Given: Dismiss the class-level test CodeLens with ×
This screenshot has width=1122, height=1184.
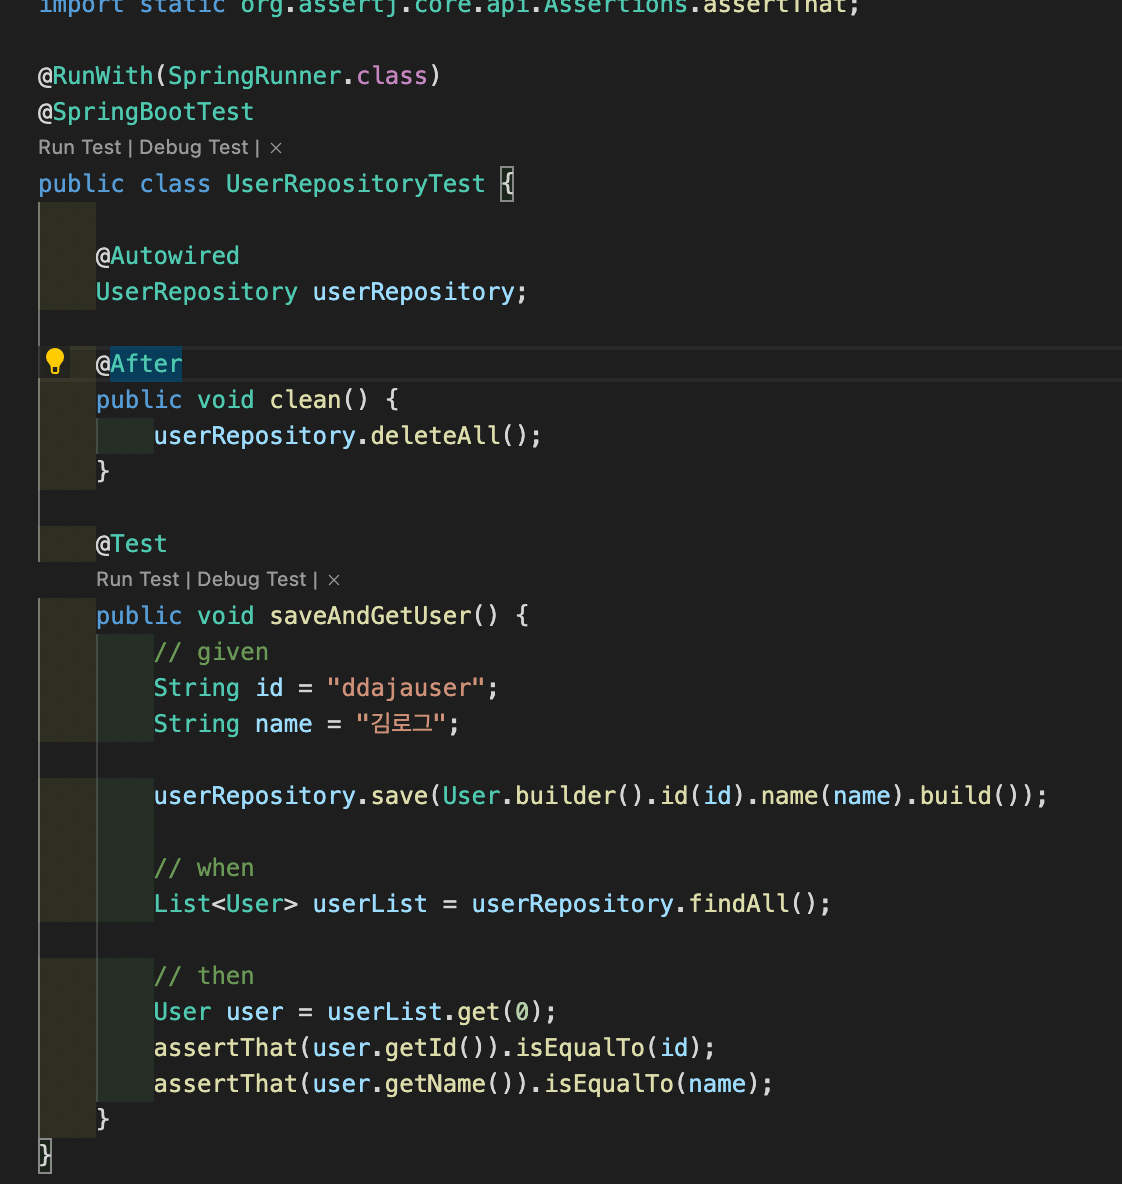Looking at the screenshot, I should point(275,147).
